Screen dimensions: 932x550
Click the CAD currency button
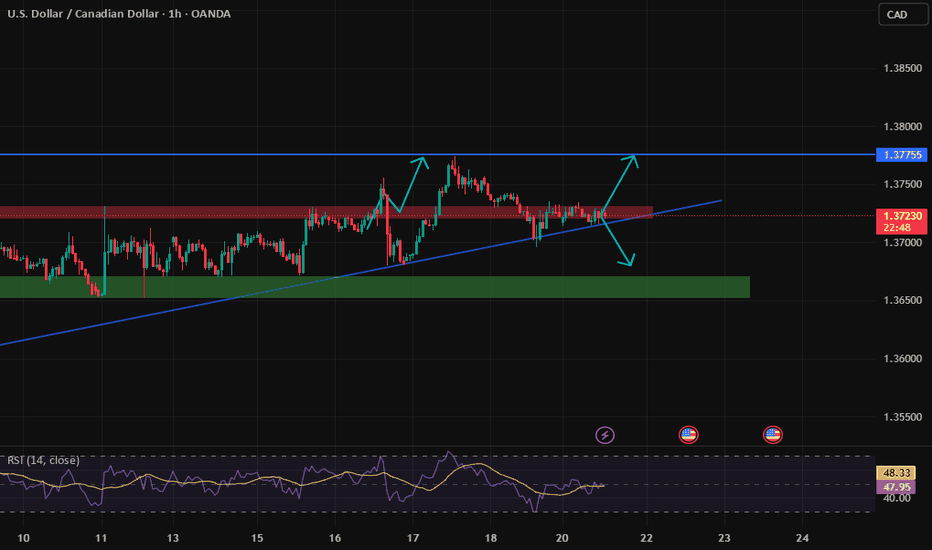coord(903,15)
